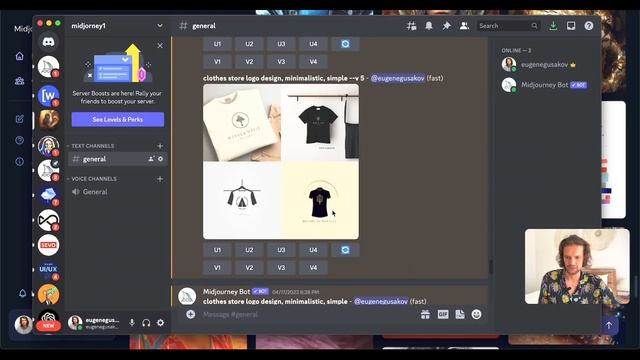Screen dimensions: 640x360
Task: Add a new voice channel plus icon
Action: point(160,179)
